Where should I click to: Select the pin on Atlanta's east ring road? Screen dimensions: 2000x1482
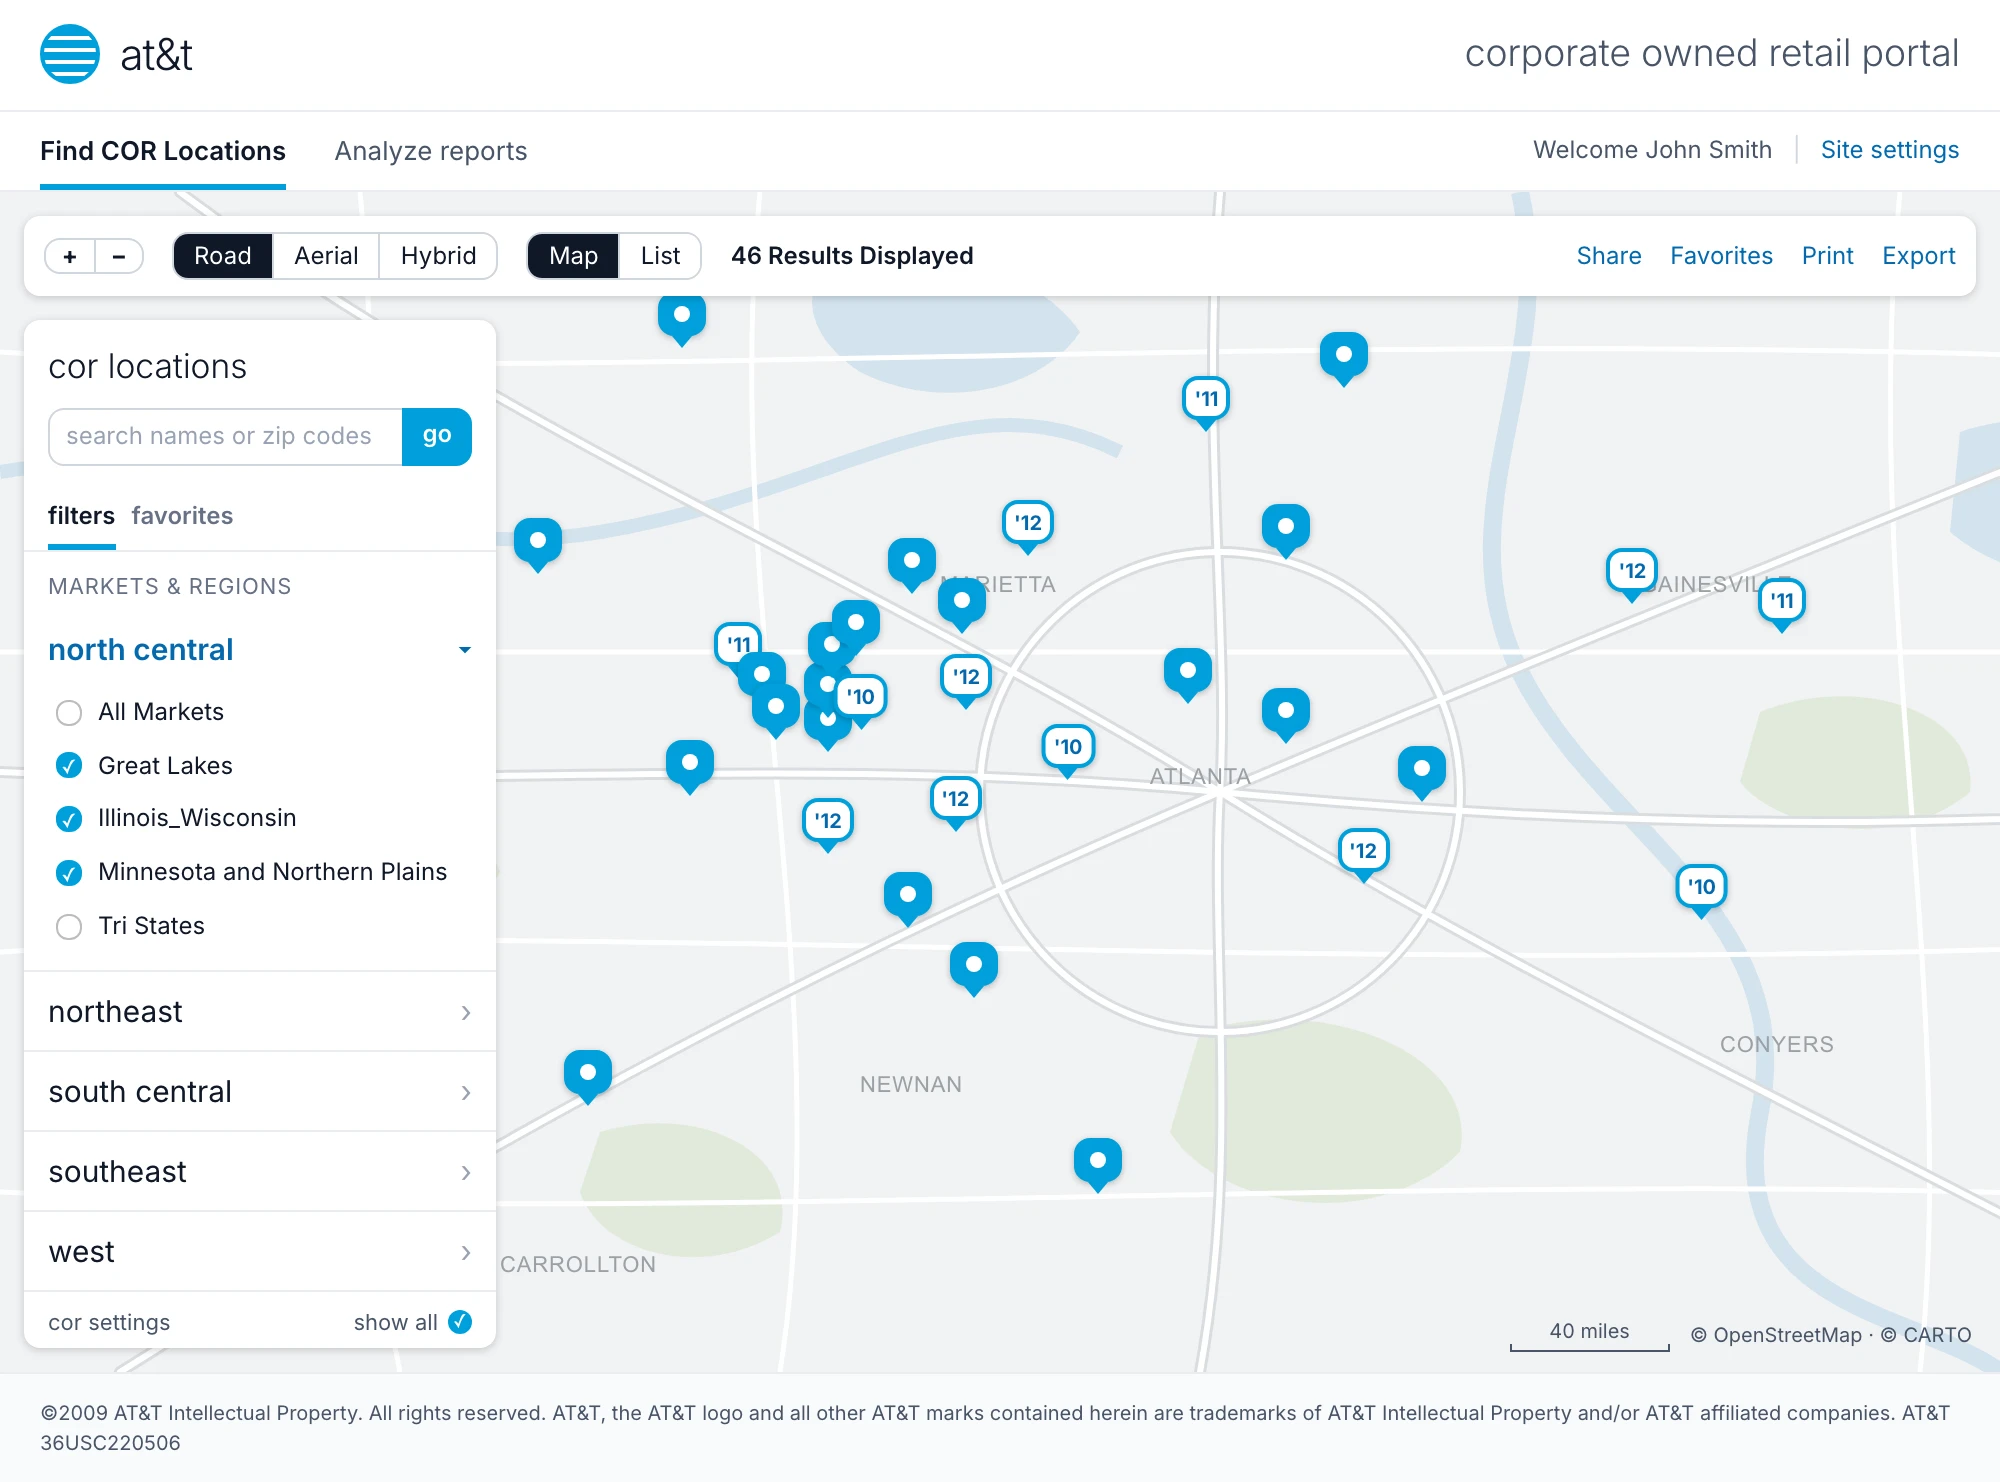1422,772
